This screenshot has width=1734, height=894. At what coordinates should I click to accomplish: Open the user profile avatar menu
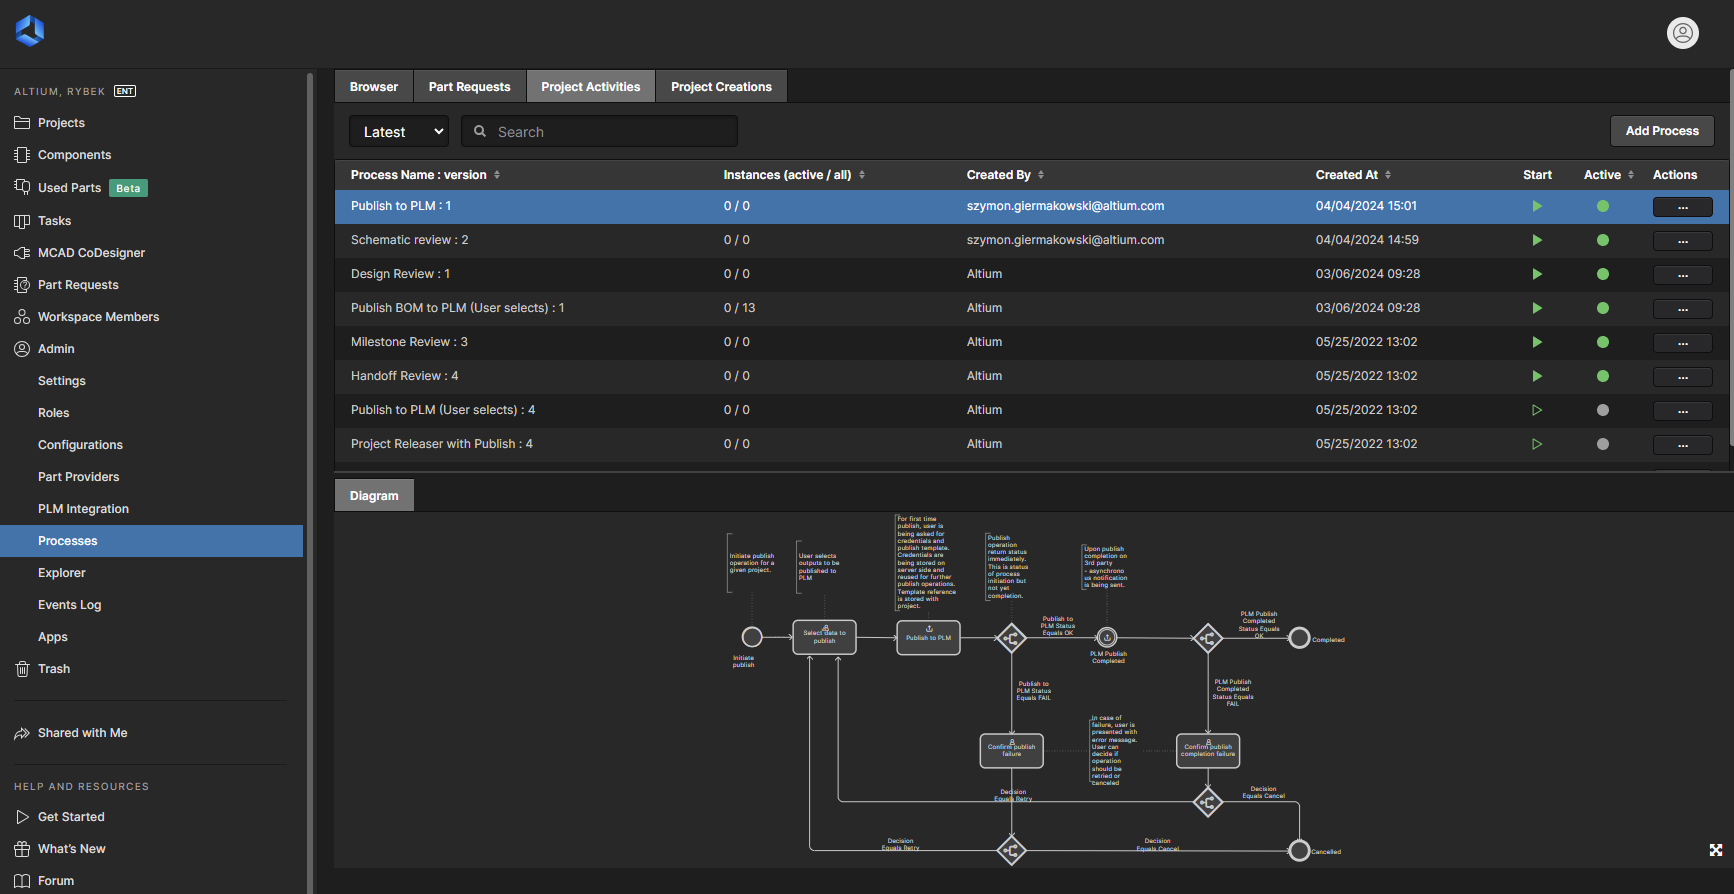(x=1683, y=33)
